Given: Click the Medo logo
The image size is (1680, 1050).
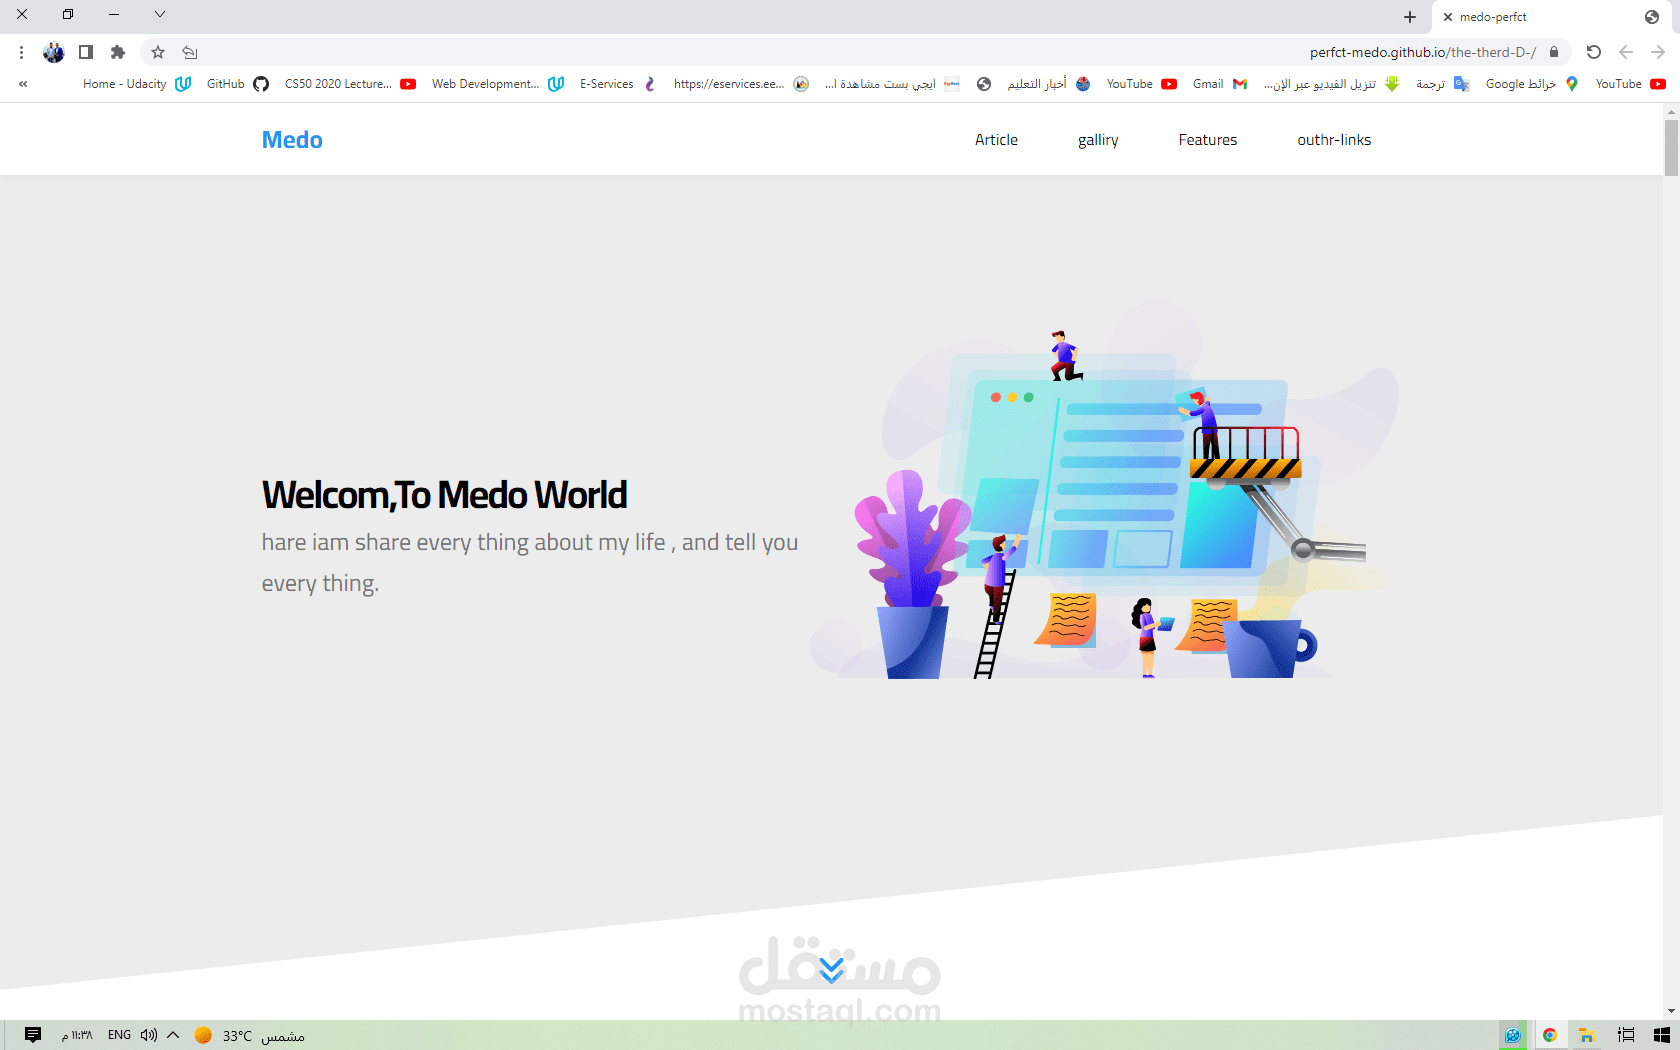Looking at the screenshot, I should tap(291, 139).
